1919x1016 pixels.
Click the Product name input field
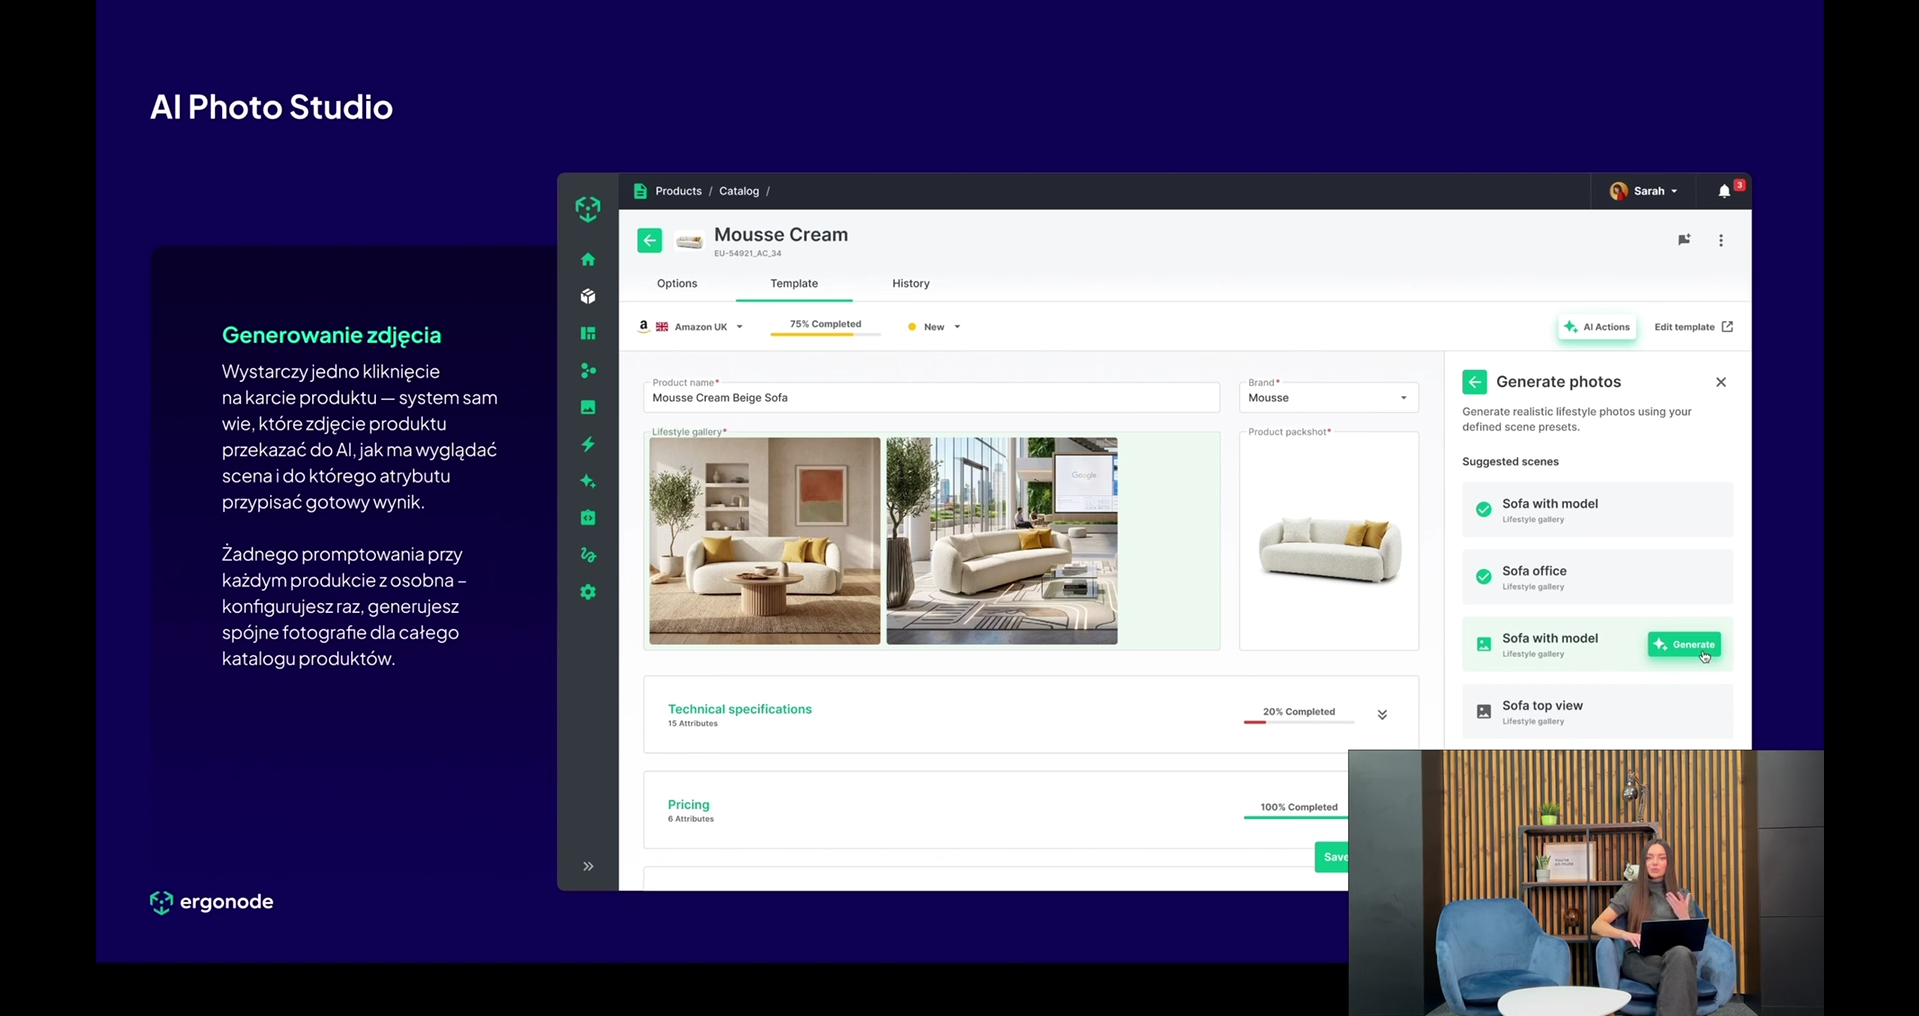tap(931, 397)
